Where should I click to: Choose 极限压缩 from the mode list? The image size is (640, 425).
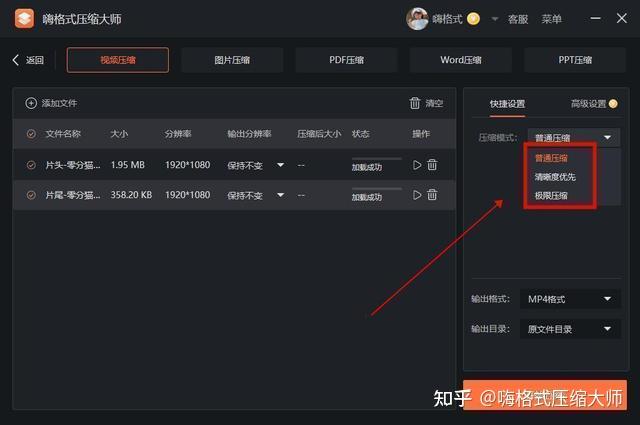551,196
